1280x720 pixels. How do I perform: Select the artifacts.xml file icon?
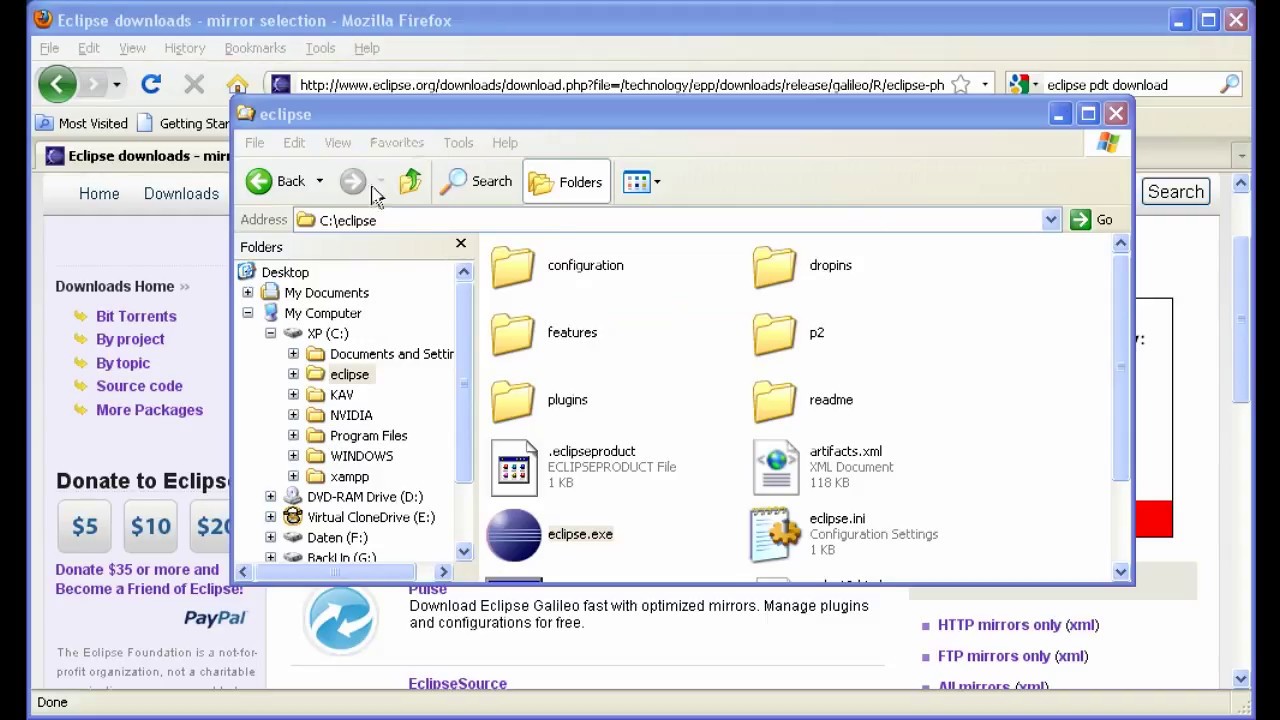click(x=776, y=467)
